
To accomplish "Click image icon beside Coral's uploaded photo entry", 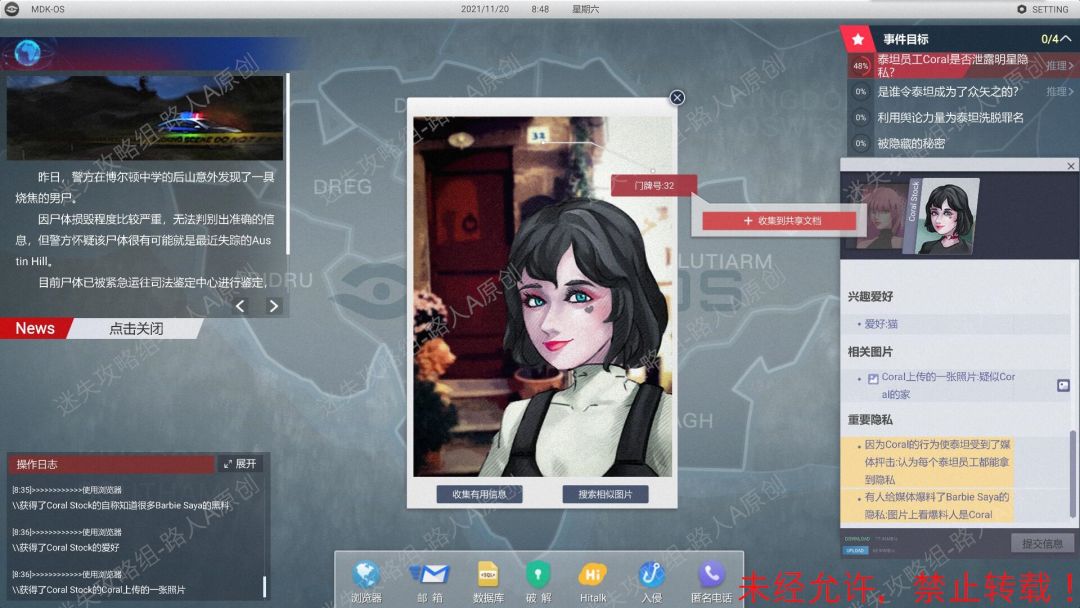I will 1063,385.
